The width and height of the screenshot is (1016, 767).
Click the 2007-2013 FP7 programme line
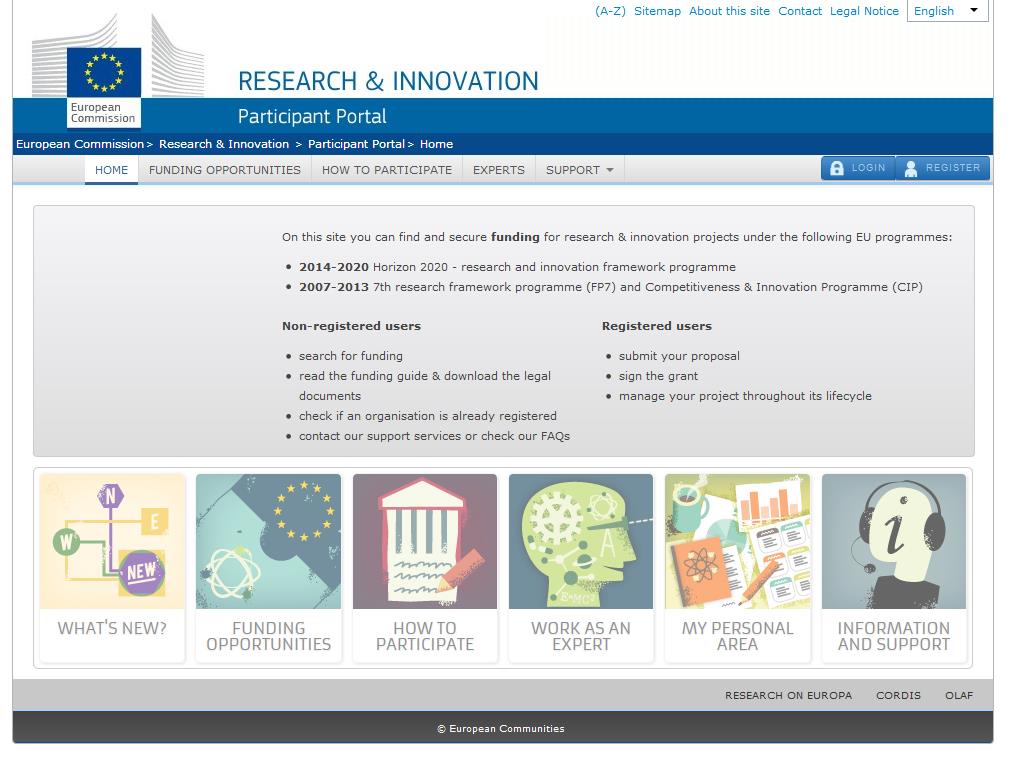[x=610, y=287]
